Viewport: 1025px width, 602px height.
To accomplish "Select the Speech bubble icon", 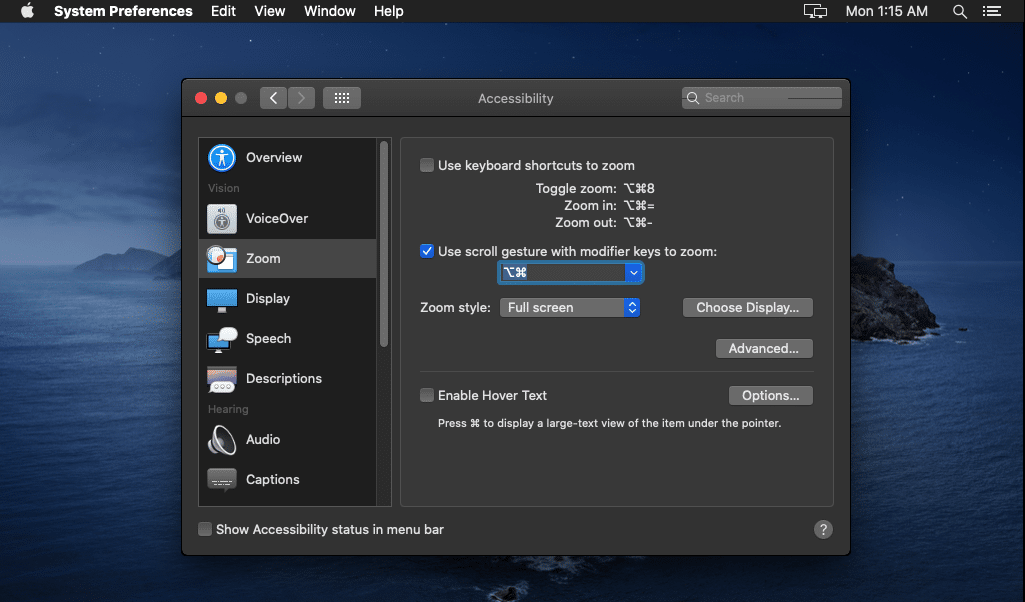I will coord(221,339).
